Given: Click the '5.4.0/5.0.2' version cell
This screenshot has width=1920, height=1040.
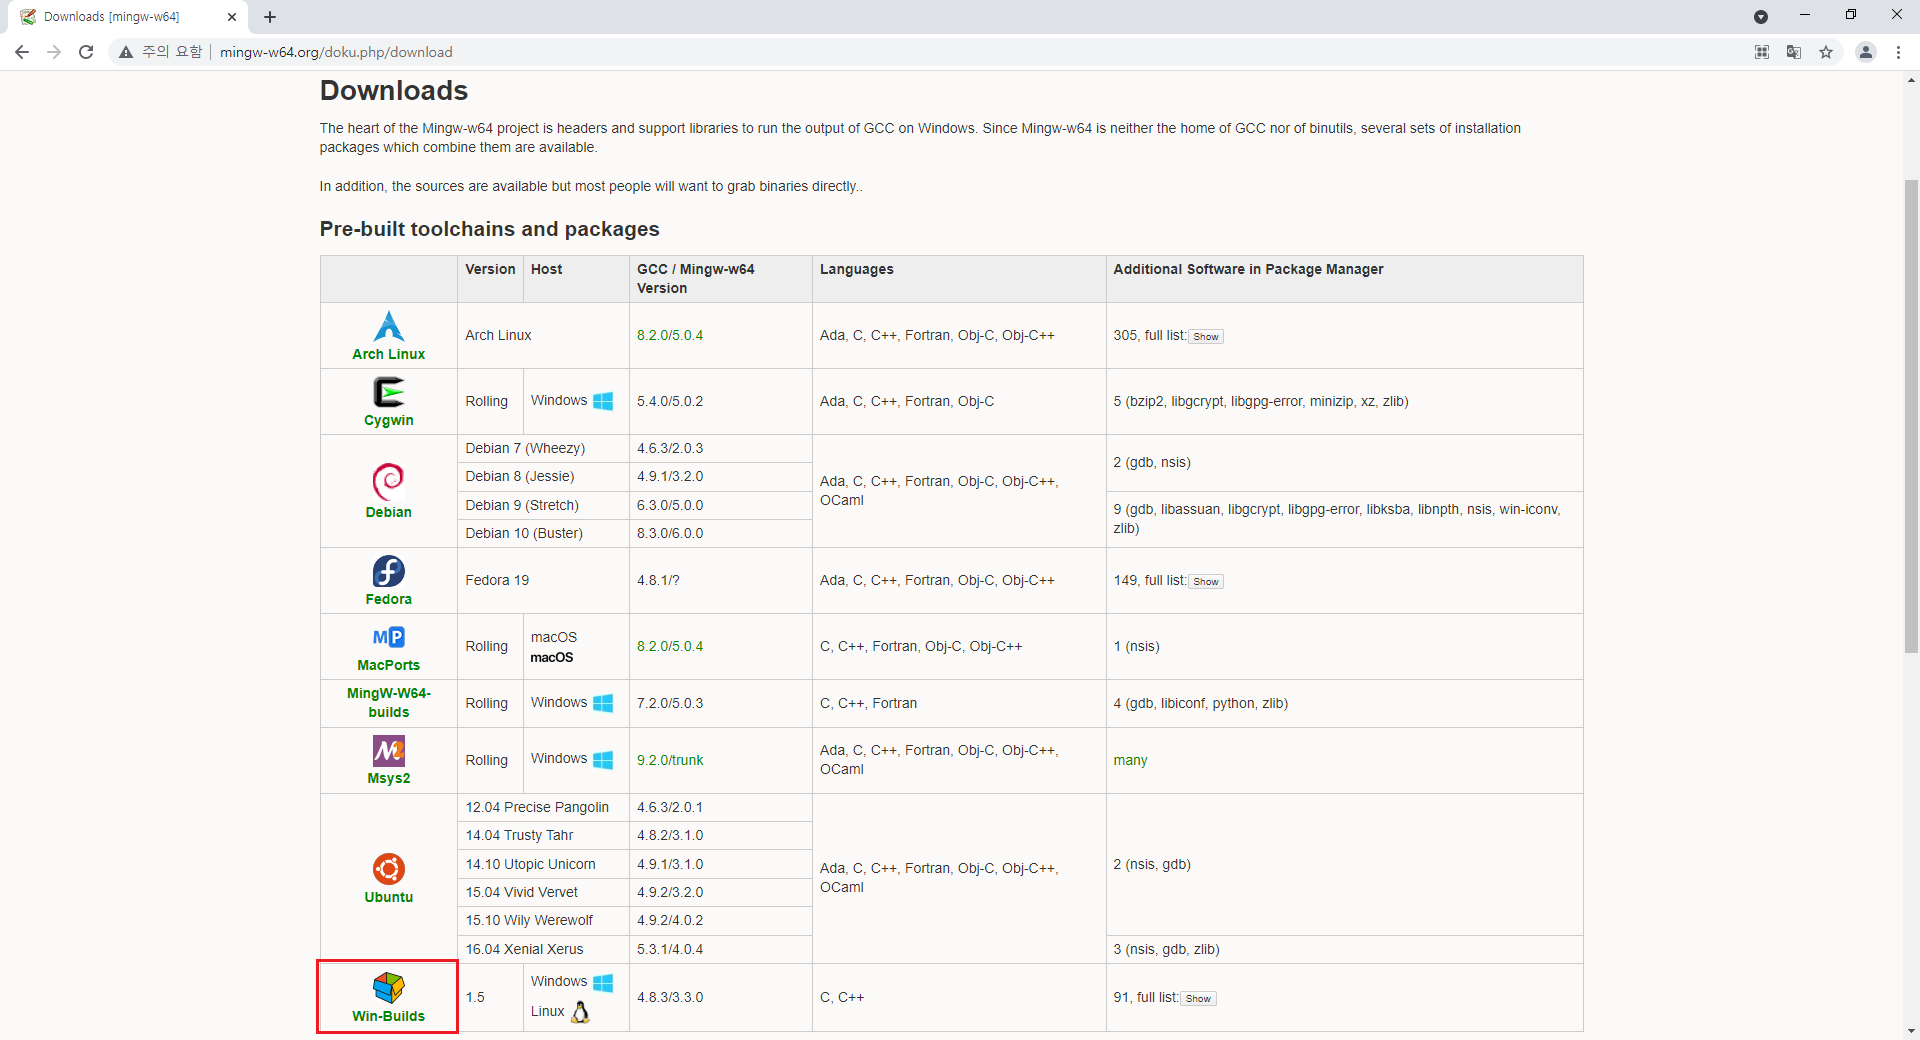Looking at the screenshot, I should pyautogui.click(x=720, y=401).
